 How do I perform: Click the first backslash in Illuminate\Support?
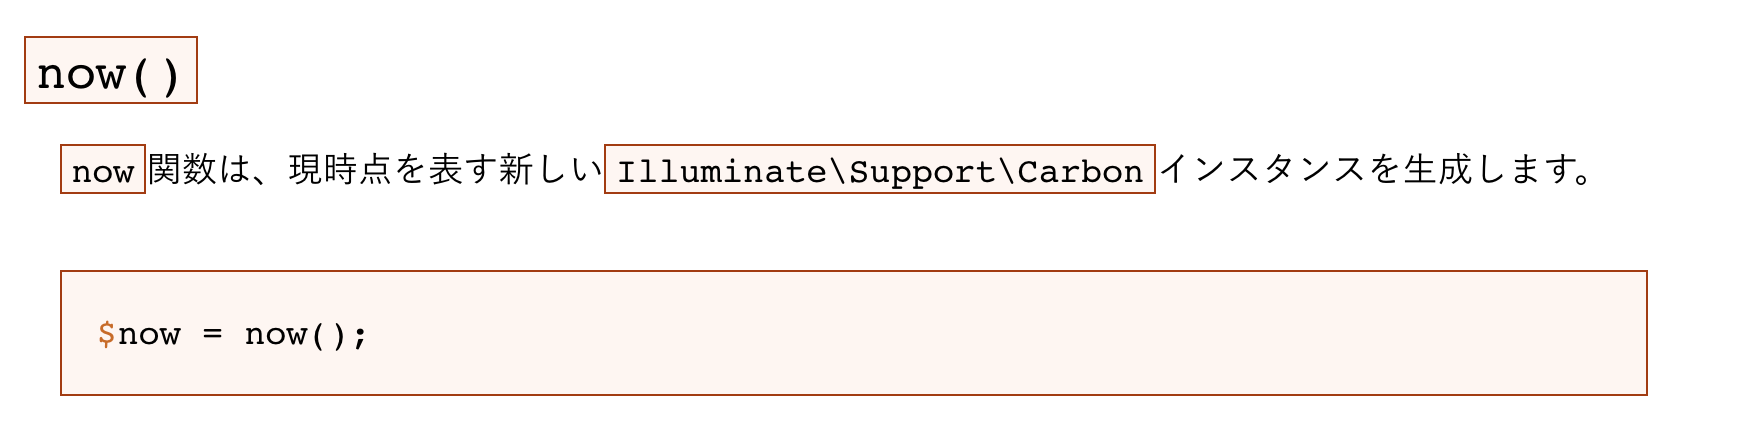pos(838,172)
